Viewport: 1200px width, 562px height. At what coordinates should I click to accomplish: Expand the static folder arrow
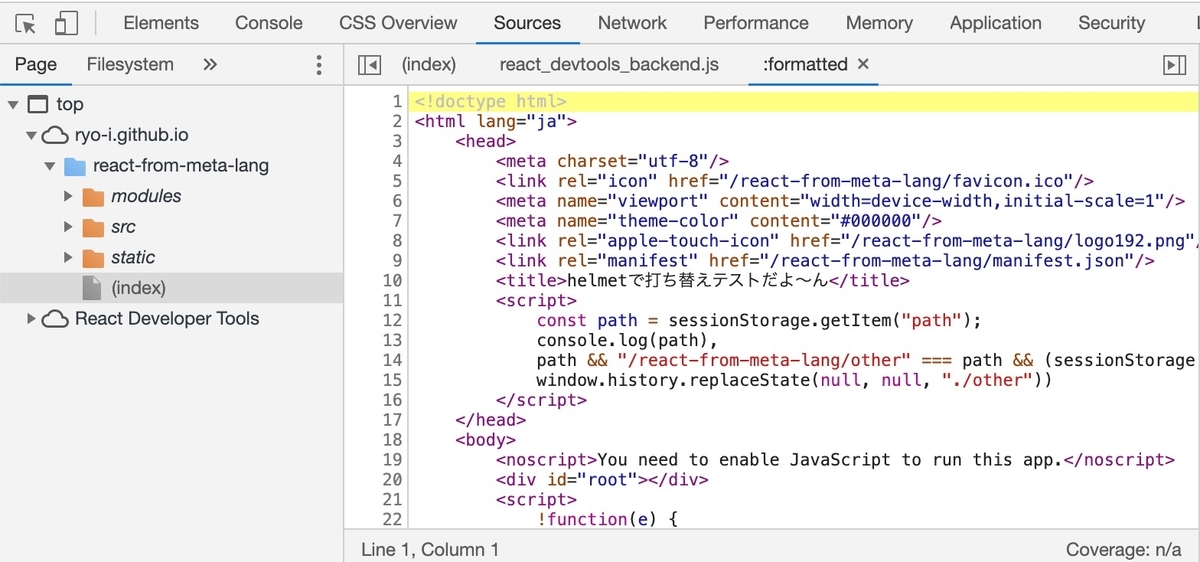[68, 258]
